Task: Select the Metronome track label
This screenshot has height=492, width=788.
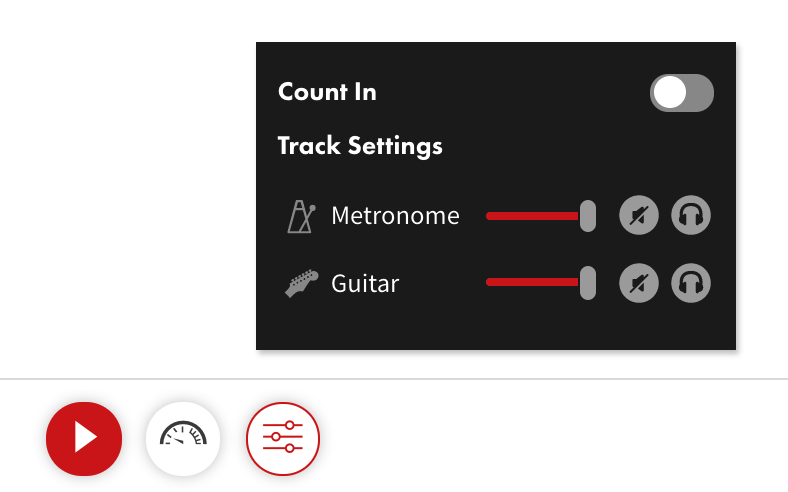Action: [395, 216]
